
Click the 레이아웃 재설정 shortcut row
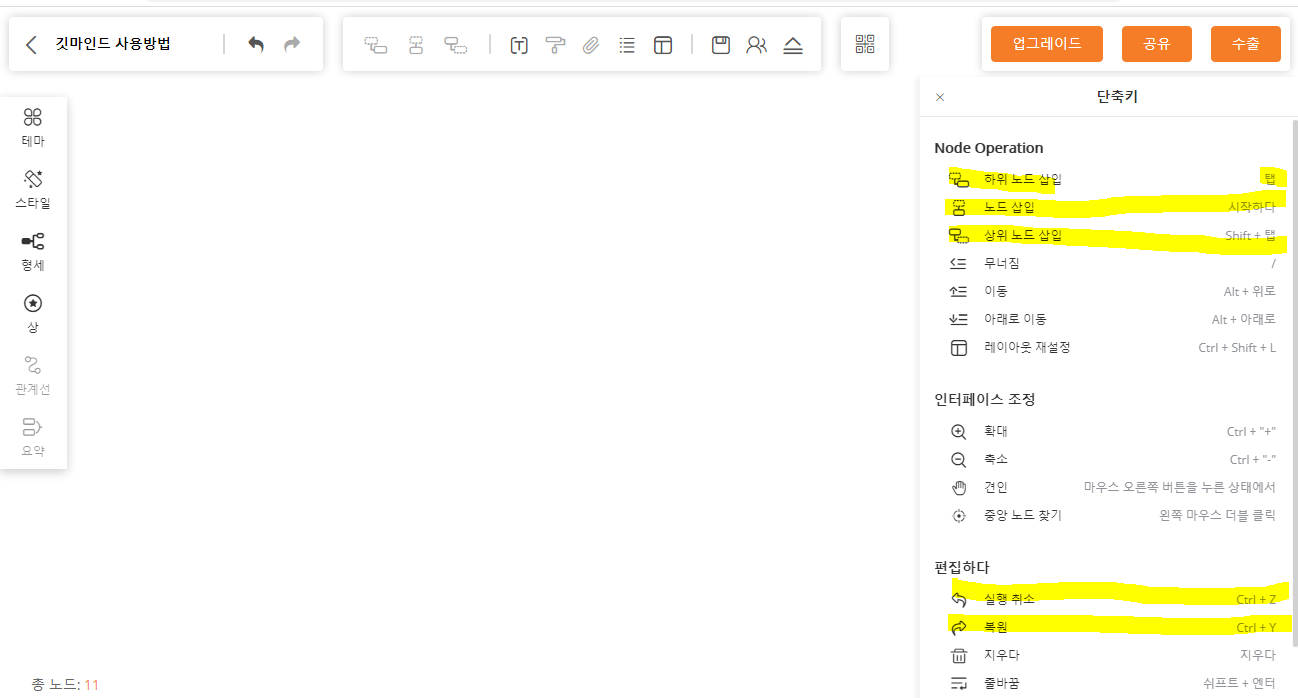[x=1113, y=348]
